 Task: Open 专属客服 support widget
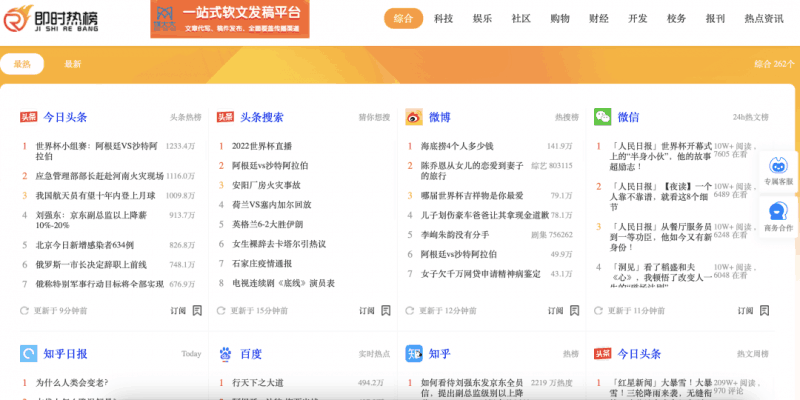click(x=779, y=171)
